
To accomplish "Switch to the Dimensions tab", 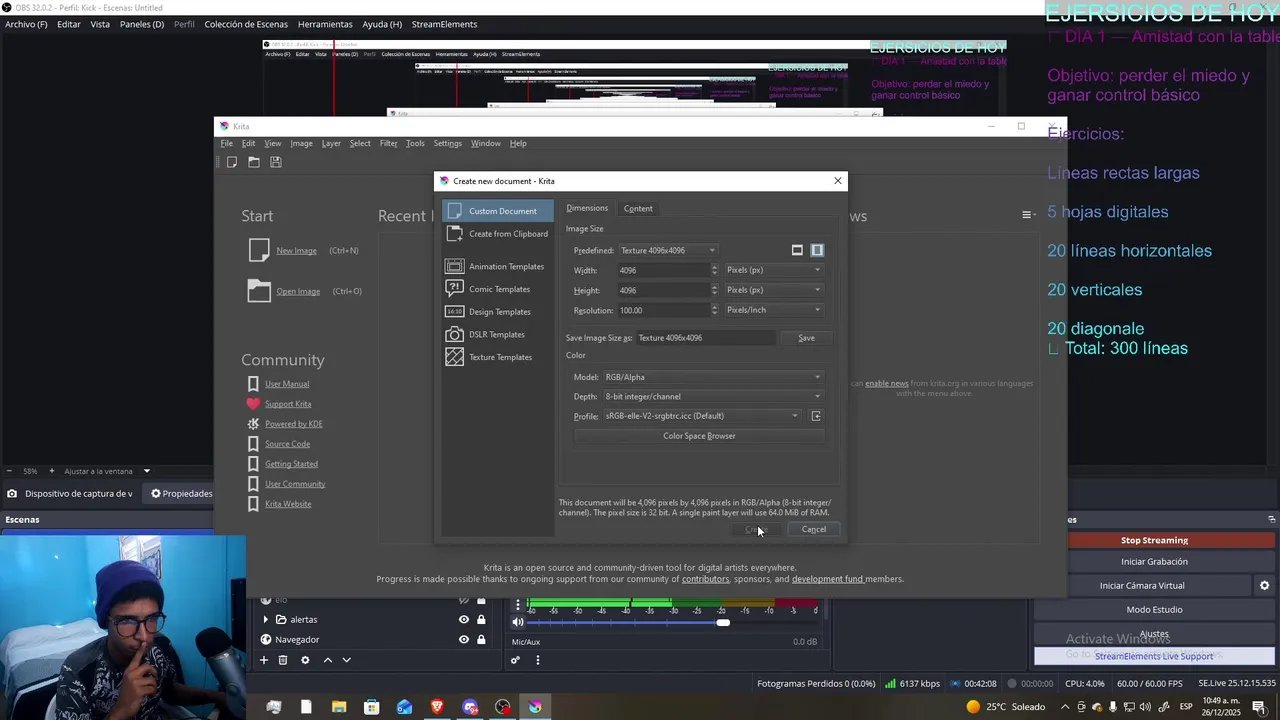I will (587, 208).
